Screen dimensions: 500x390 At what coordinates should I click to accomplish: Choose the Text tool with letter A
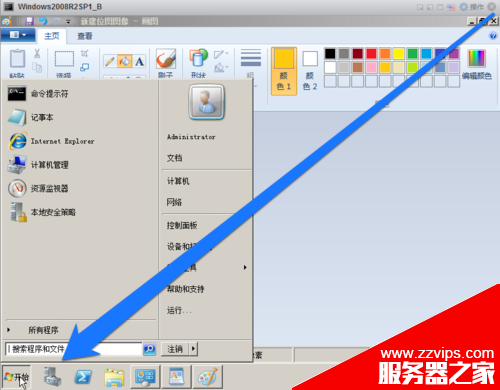point(139,61)
